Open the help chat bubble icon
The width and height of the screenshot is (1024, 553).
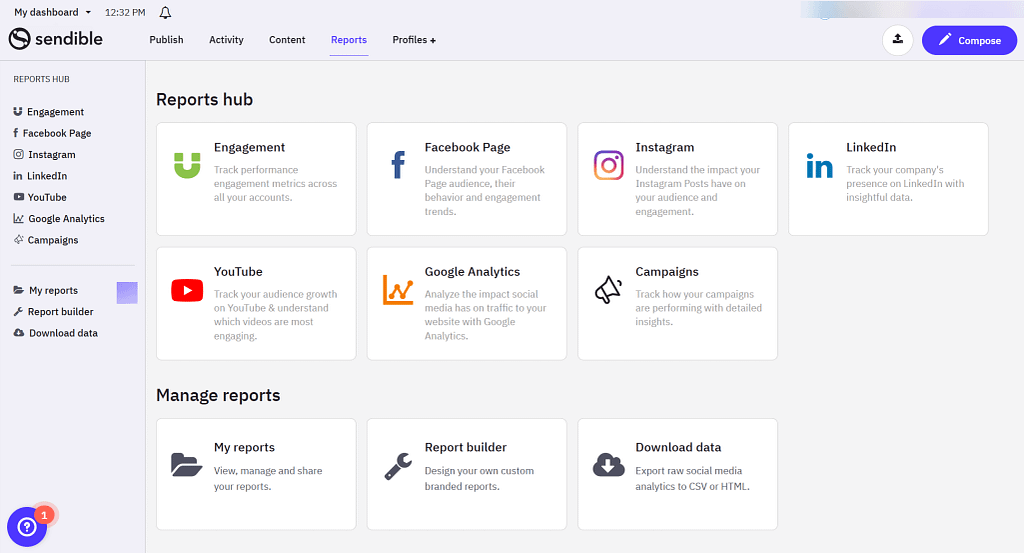click(27, 526)
